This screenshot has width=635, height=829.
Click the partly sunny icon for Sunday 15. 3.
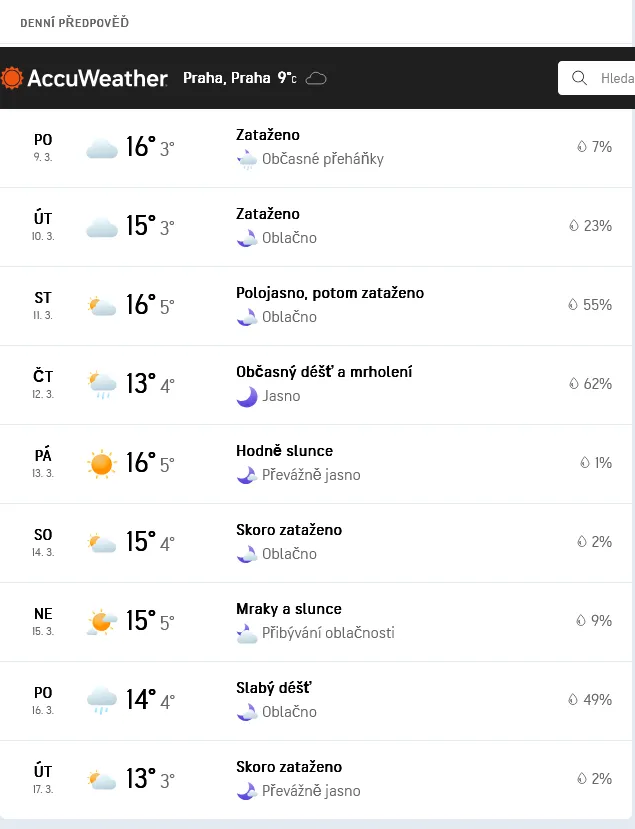[101, 622]
